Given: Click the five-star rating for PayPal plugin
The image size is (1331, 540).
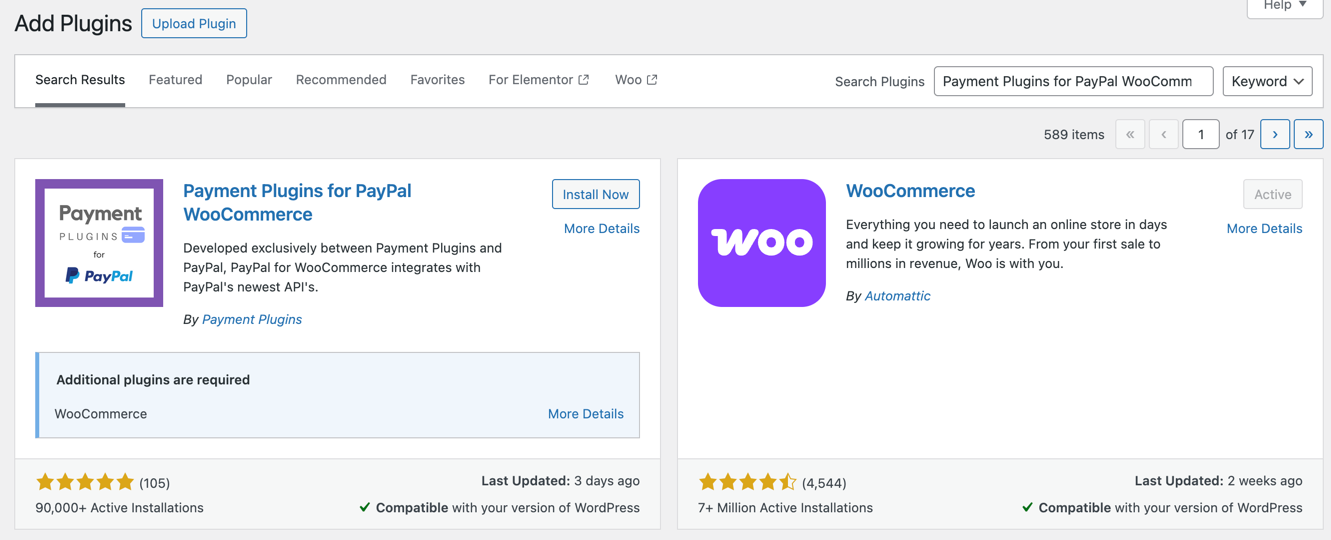Looking at the screenshot, I should tap(85, 482).
